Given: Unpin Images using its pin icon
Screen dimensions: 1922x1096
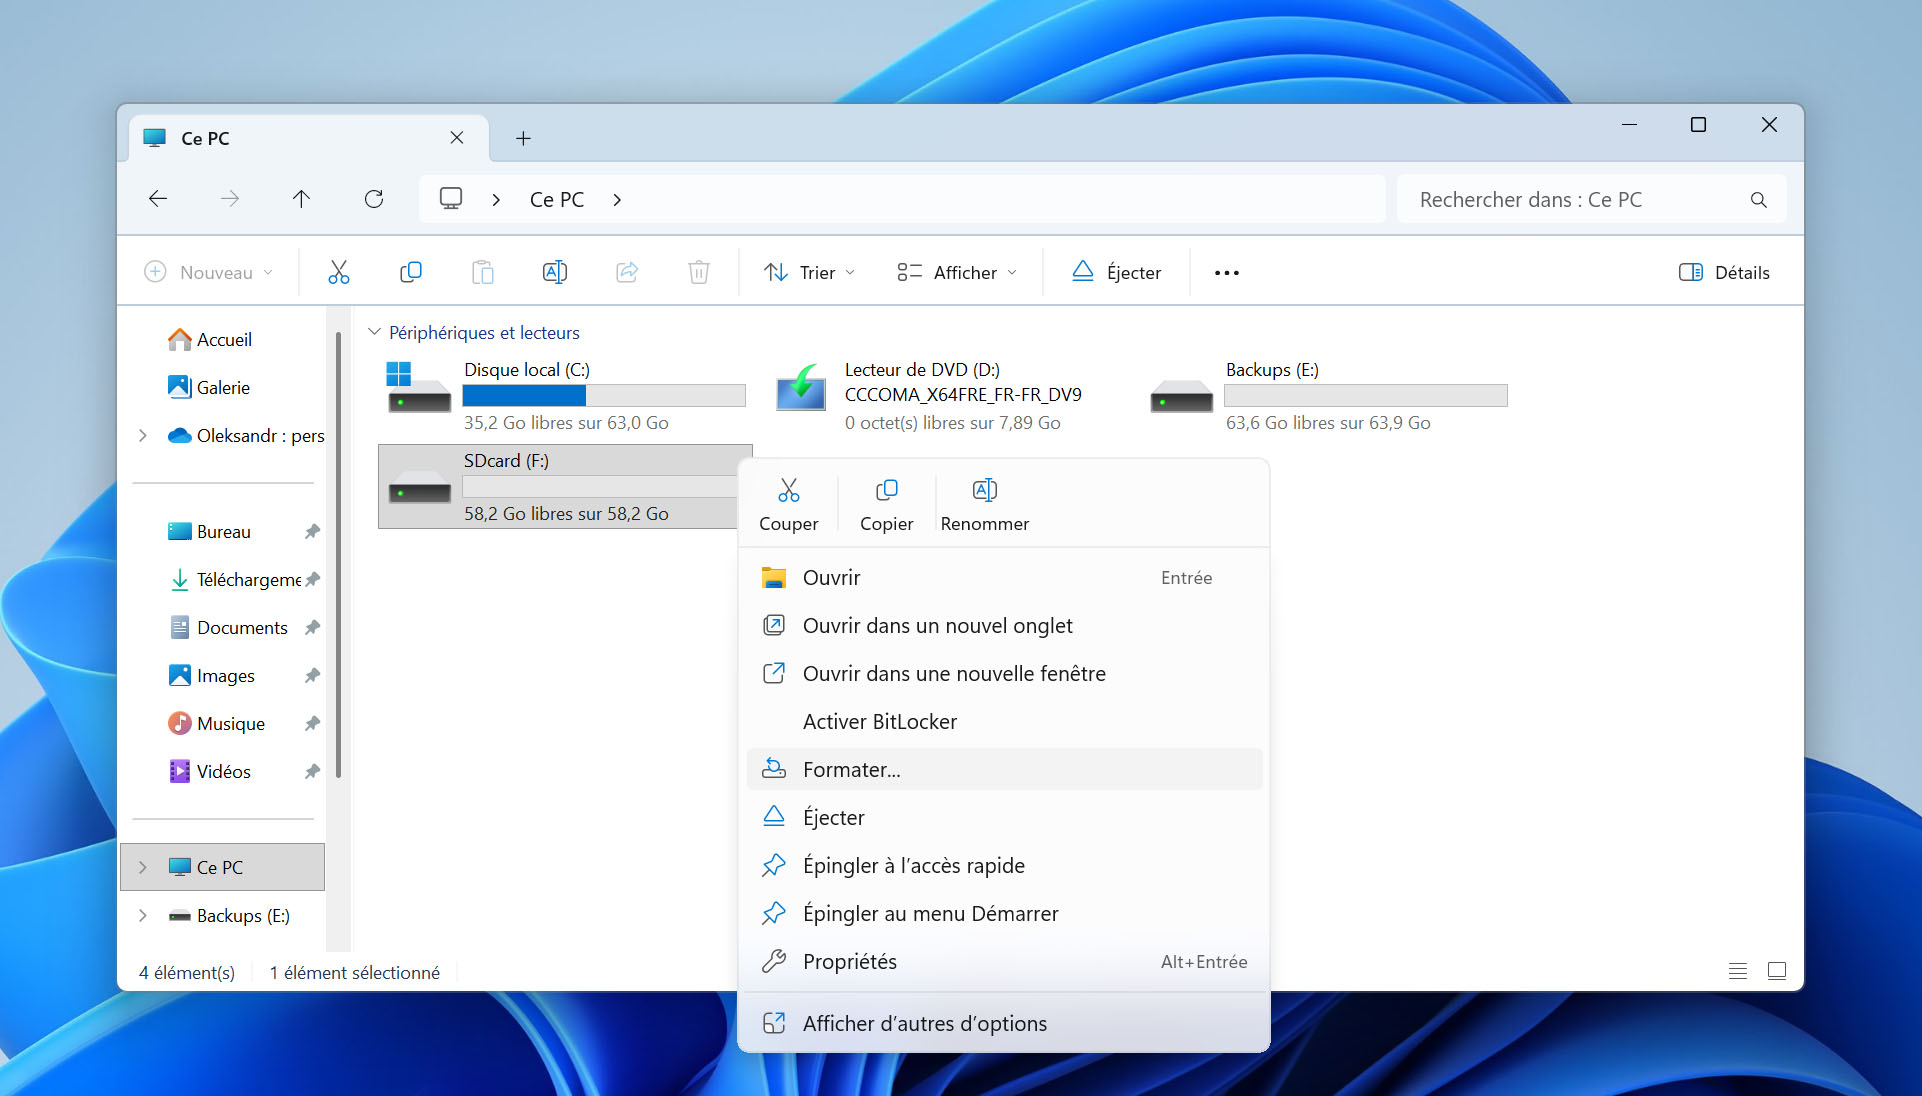Looking at the screenshot, I should point(312,676).
